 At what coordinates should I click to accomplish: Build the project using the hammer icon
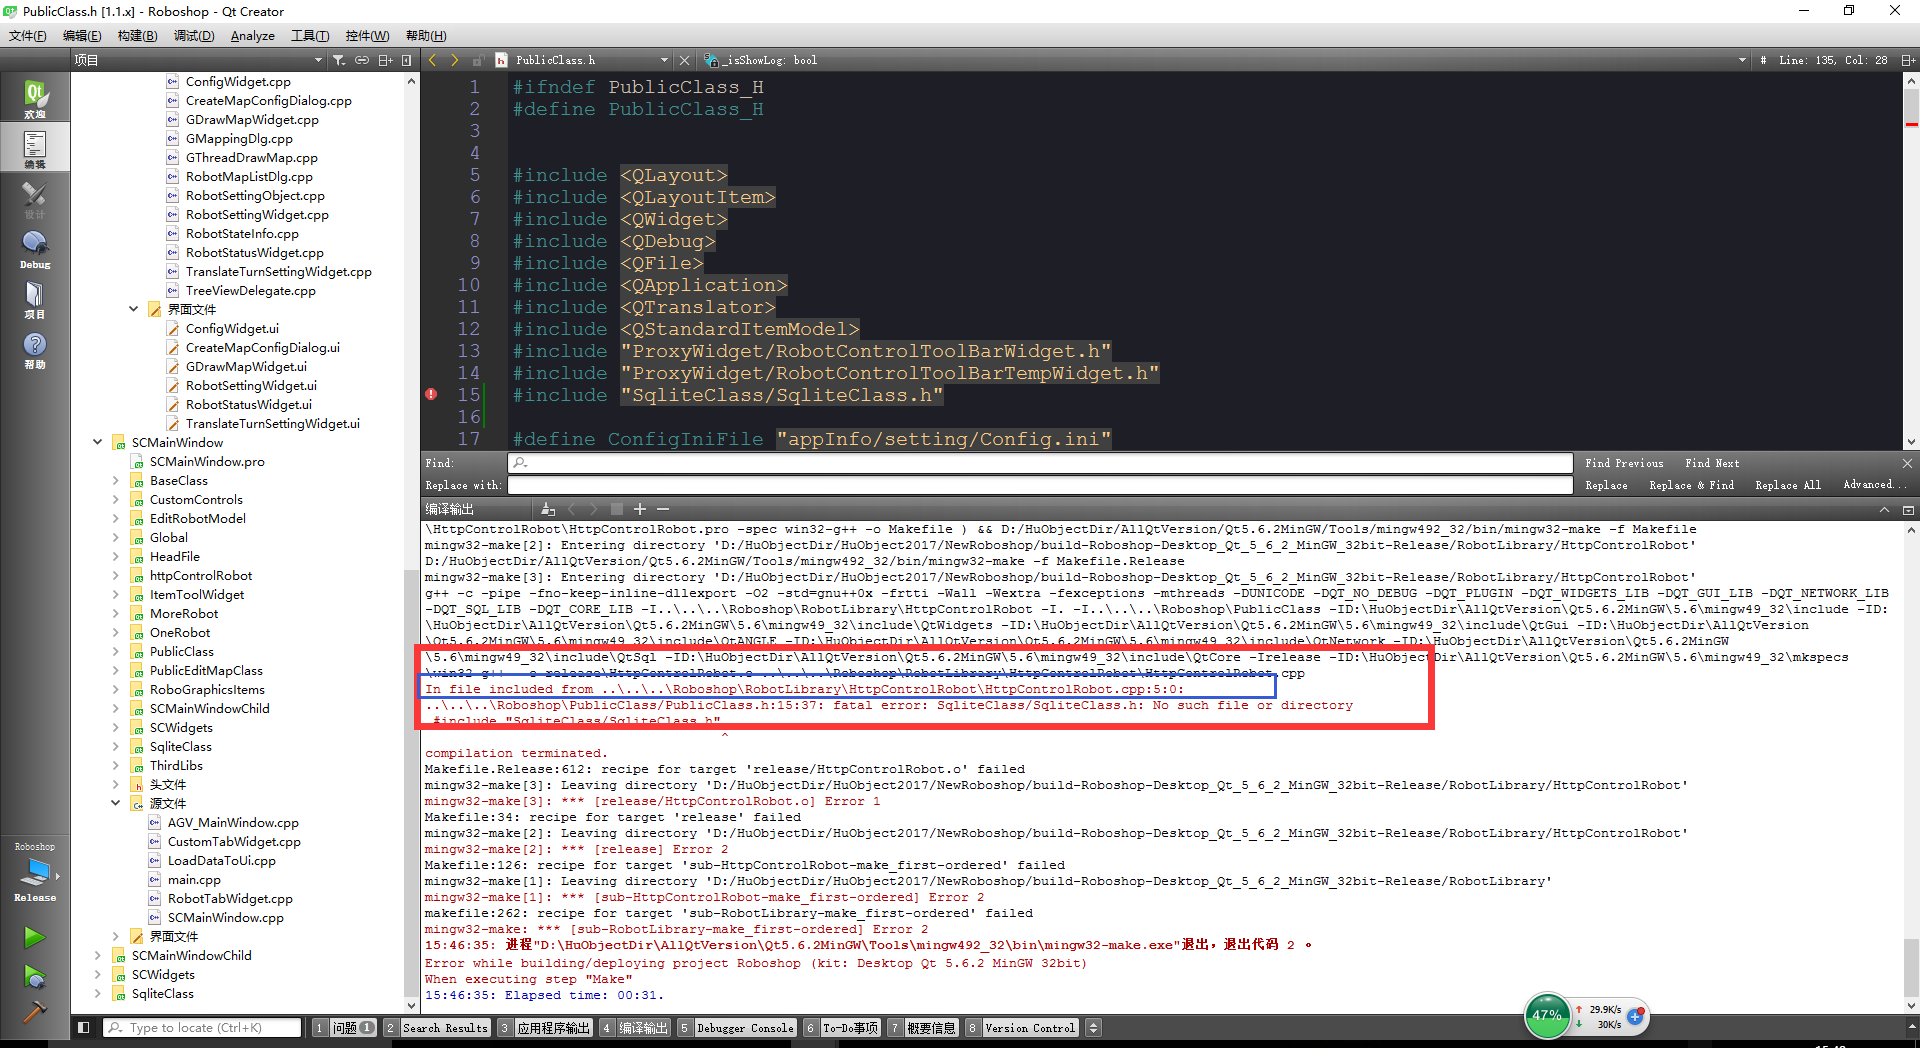pos(35,1013)
